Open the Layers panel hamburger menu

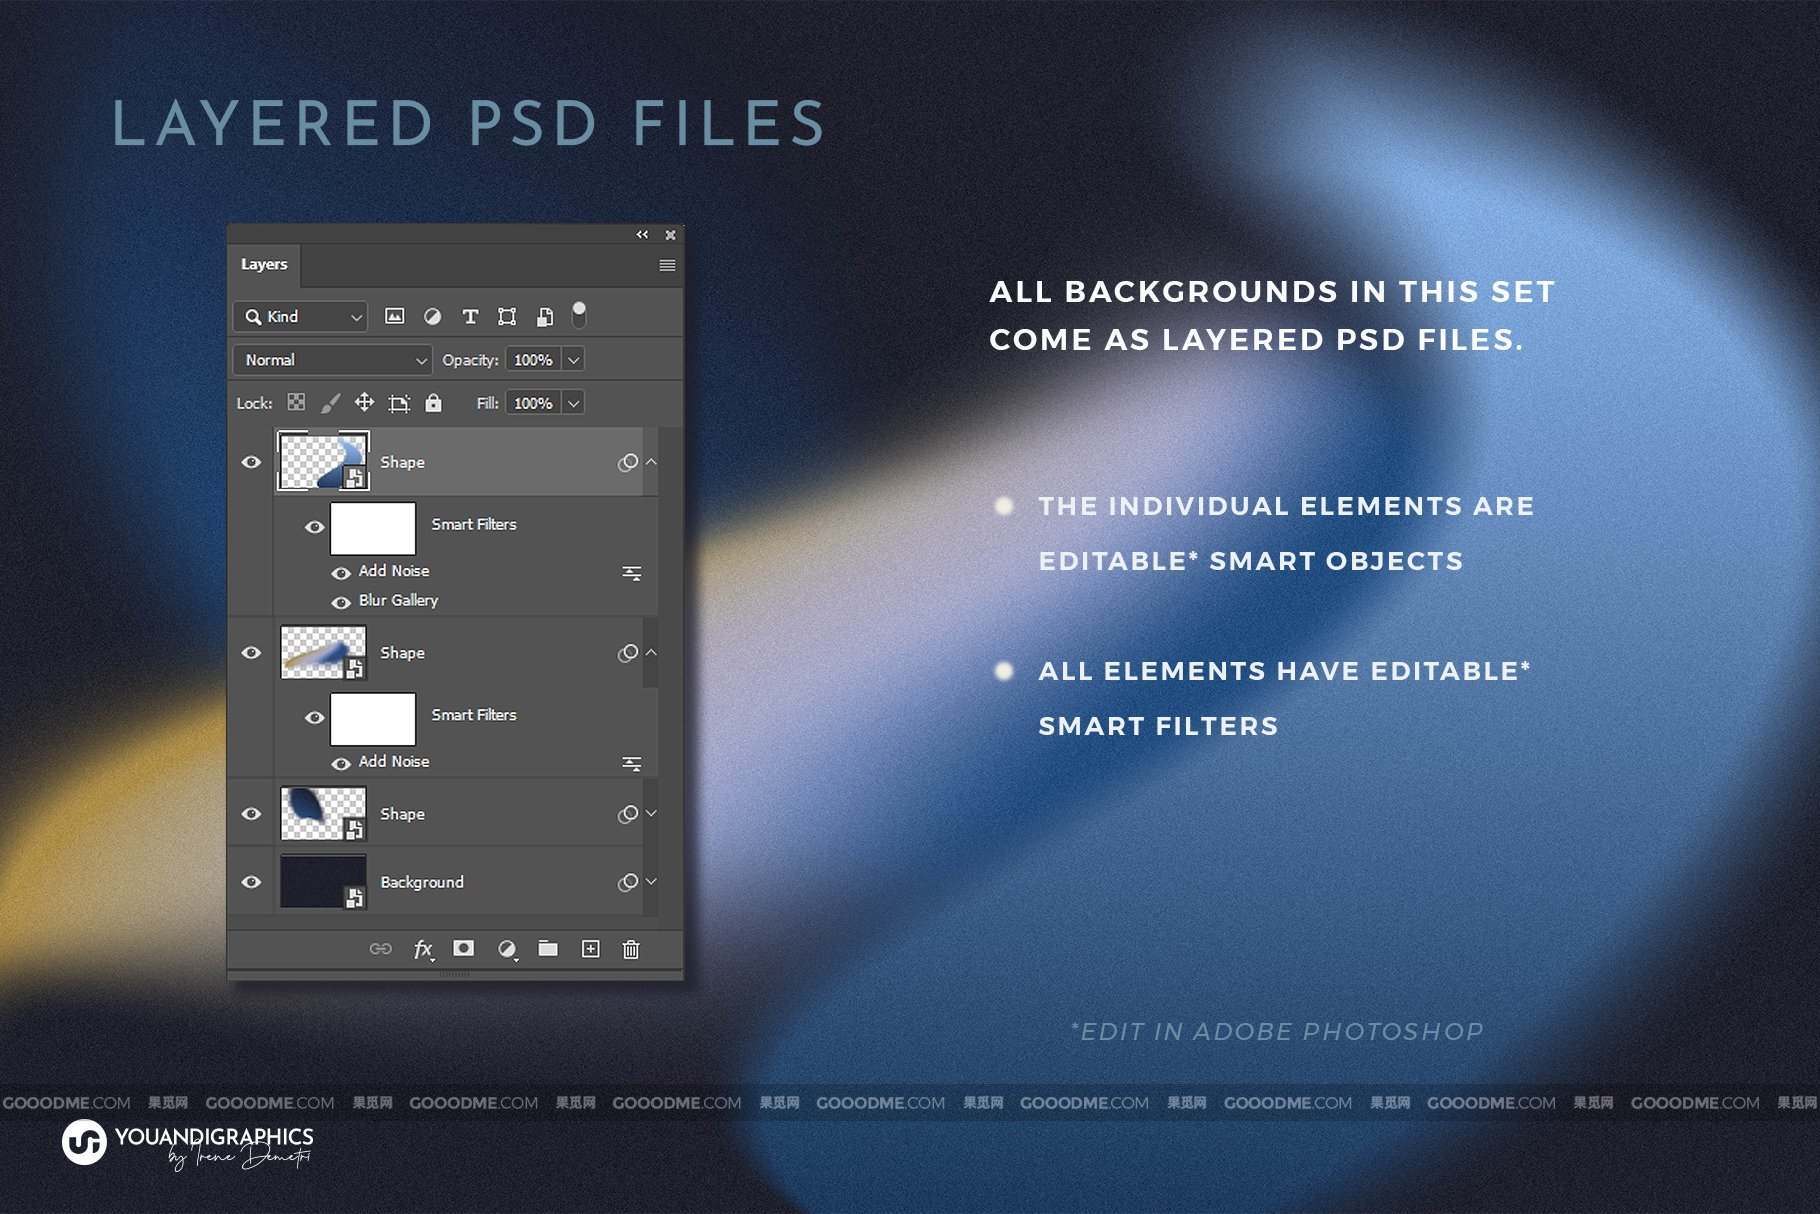pos(667,265)
